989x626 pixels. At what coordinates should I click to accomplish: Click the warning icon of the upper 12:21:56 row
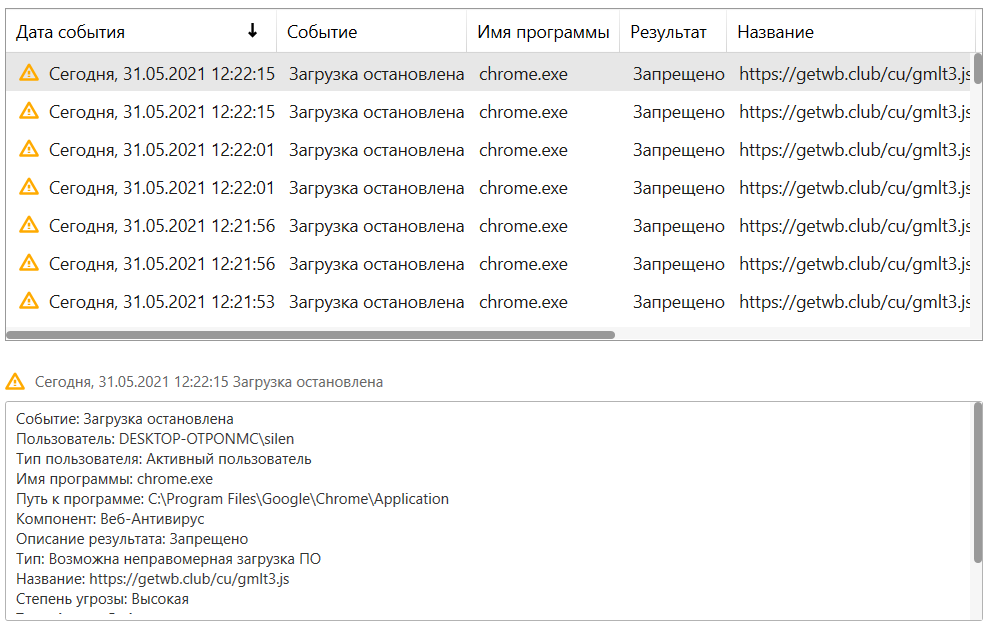pos(29,225)
